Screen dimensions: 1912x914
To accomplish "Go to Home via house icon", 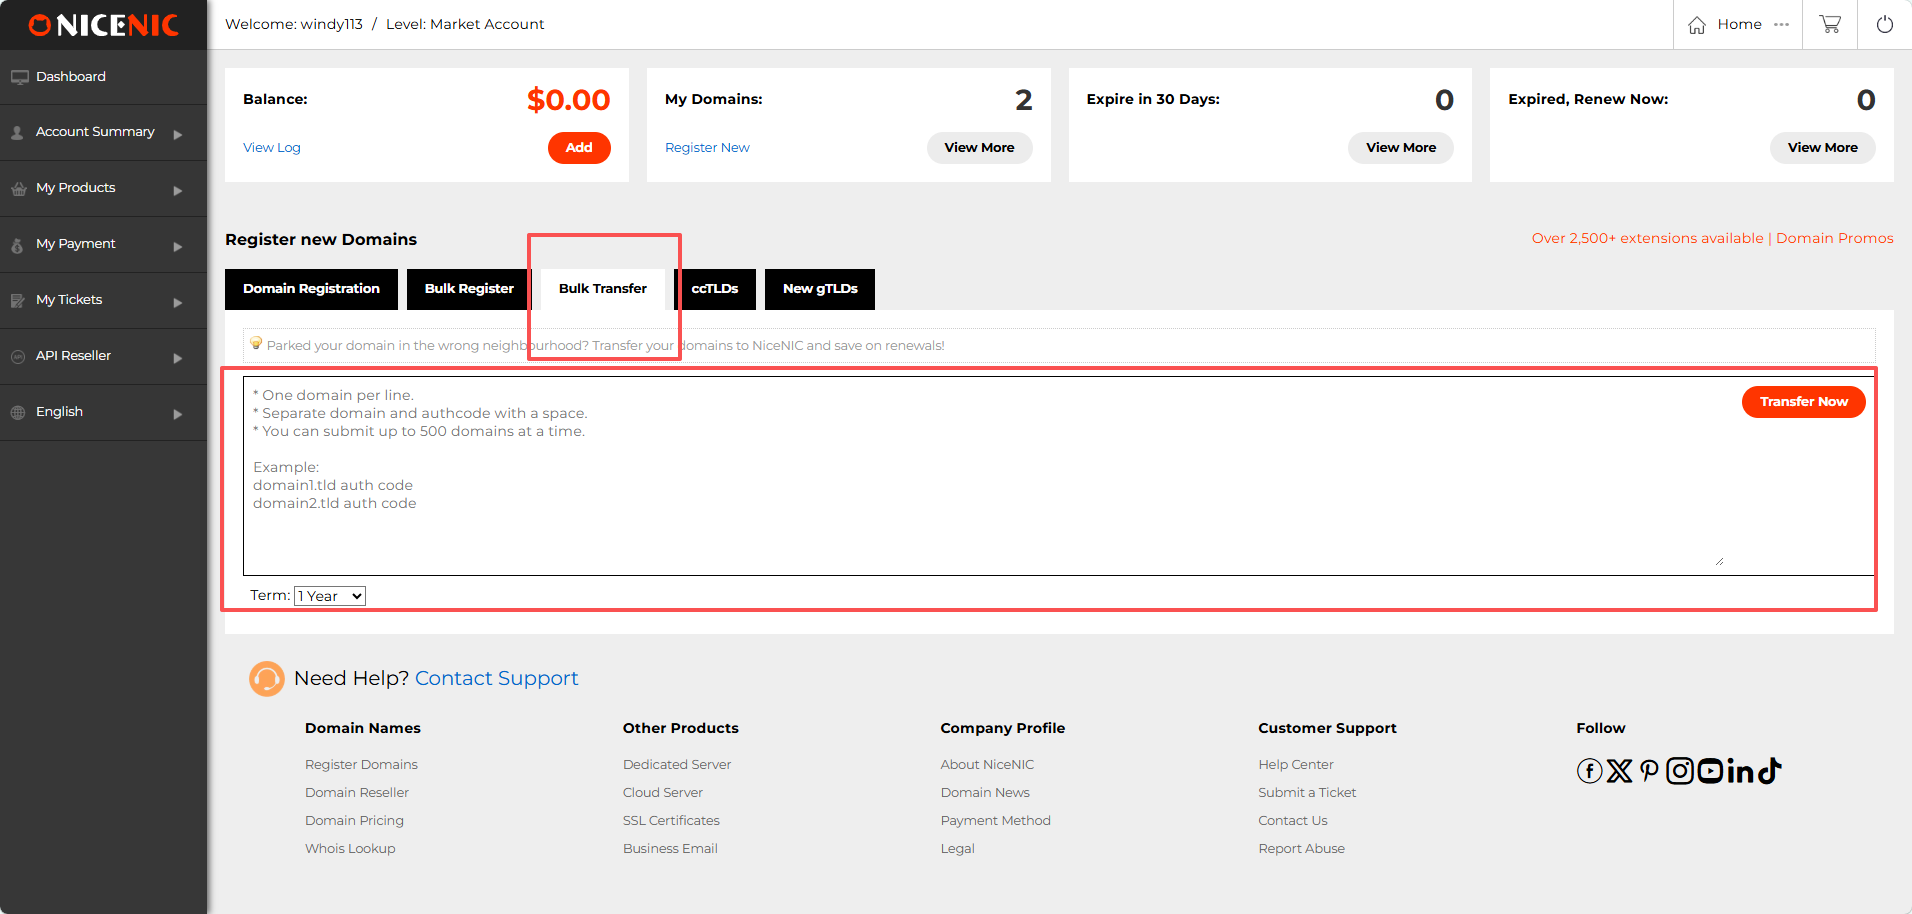I will [x=1697, y=25].
